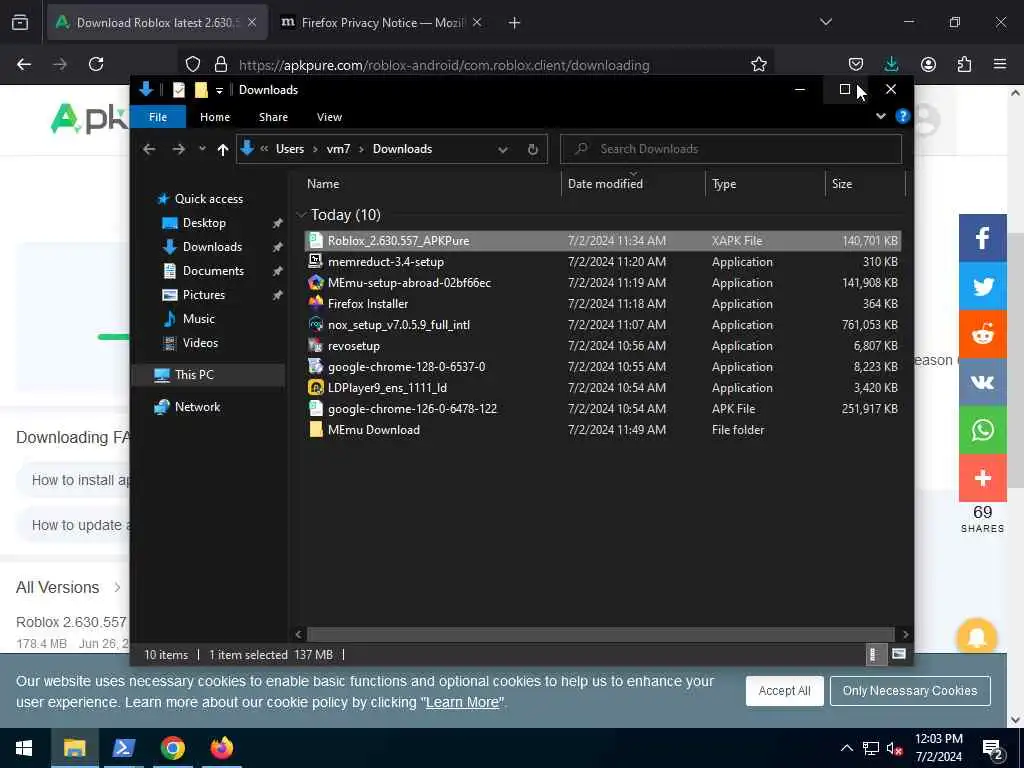Choose Only Necessary Cookies
Screen dimensions: 1024x768
pos(910,691)
